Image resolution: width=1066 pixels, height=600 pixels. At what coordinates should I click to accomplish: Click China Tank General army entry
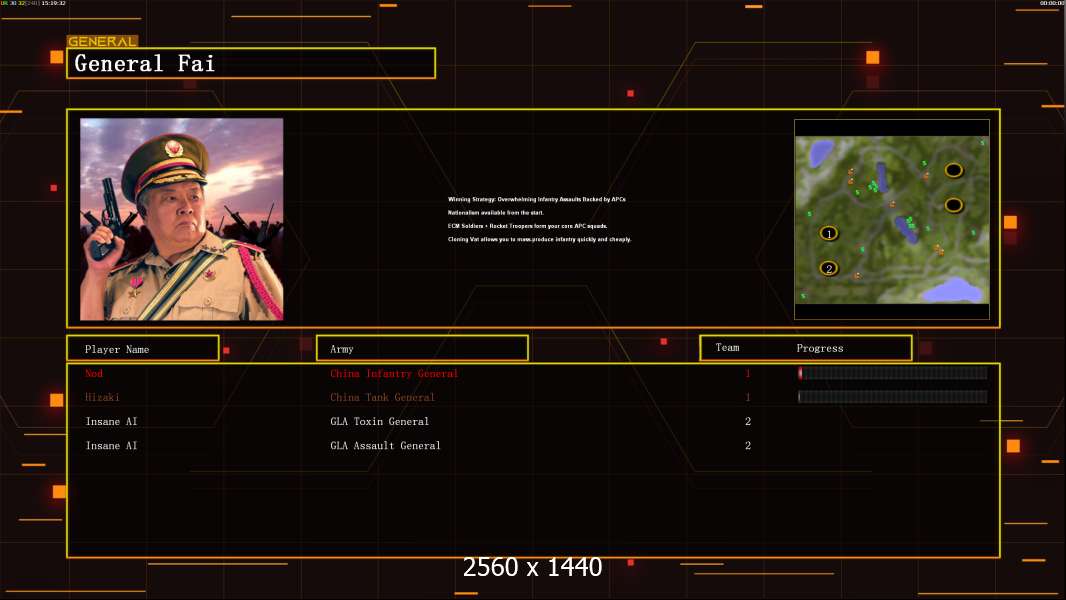click(382, 398)
